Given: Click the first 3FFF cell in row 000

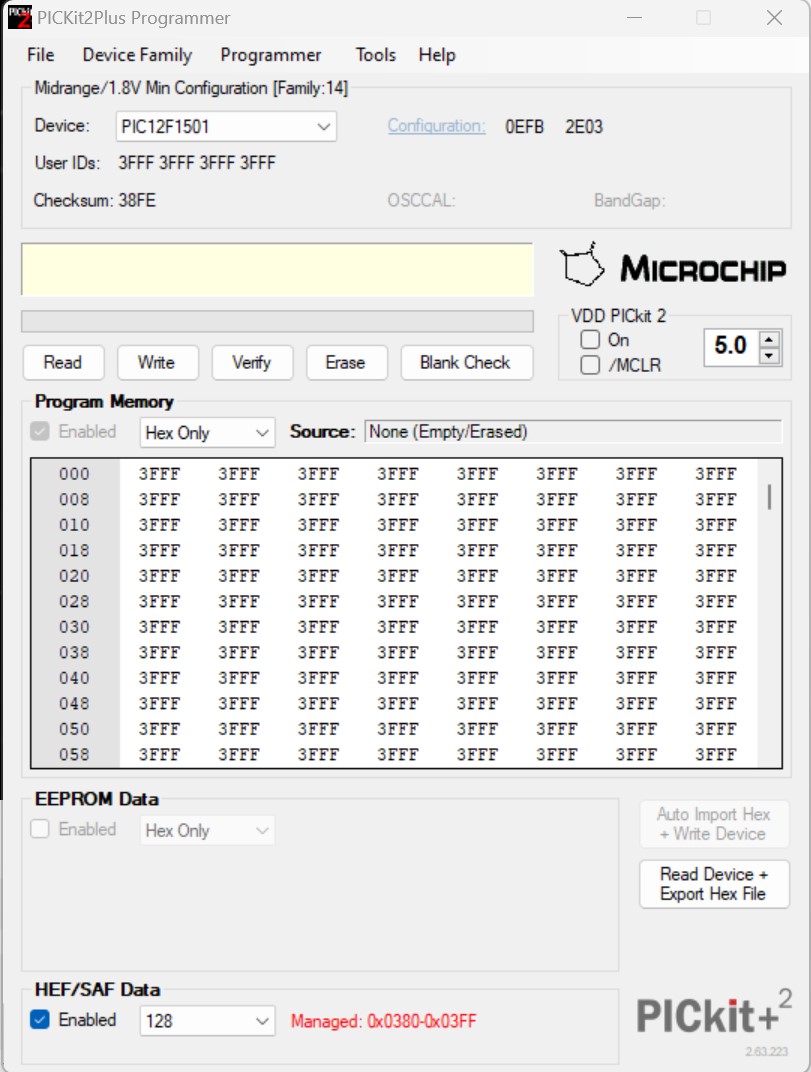Looking at the screenshot, I should 159,474.
